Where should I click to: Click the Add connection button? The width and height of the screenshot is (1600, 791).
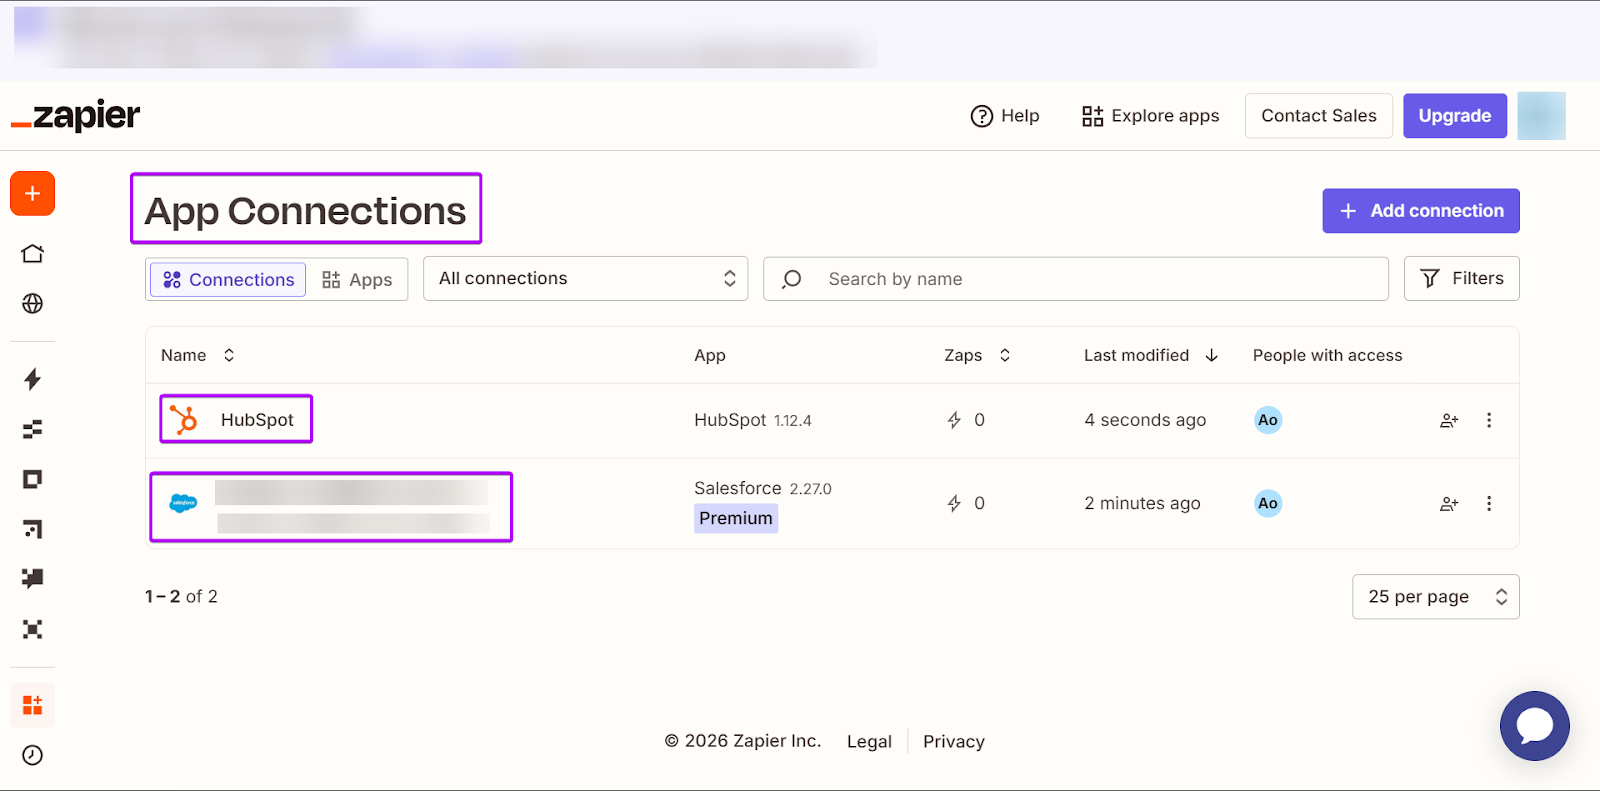pos(1421,211)
